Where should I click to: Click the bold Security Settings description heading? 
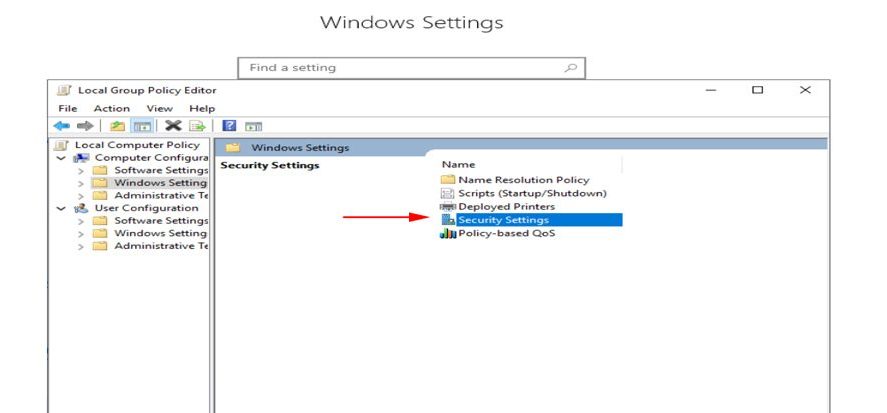(270, 165)
